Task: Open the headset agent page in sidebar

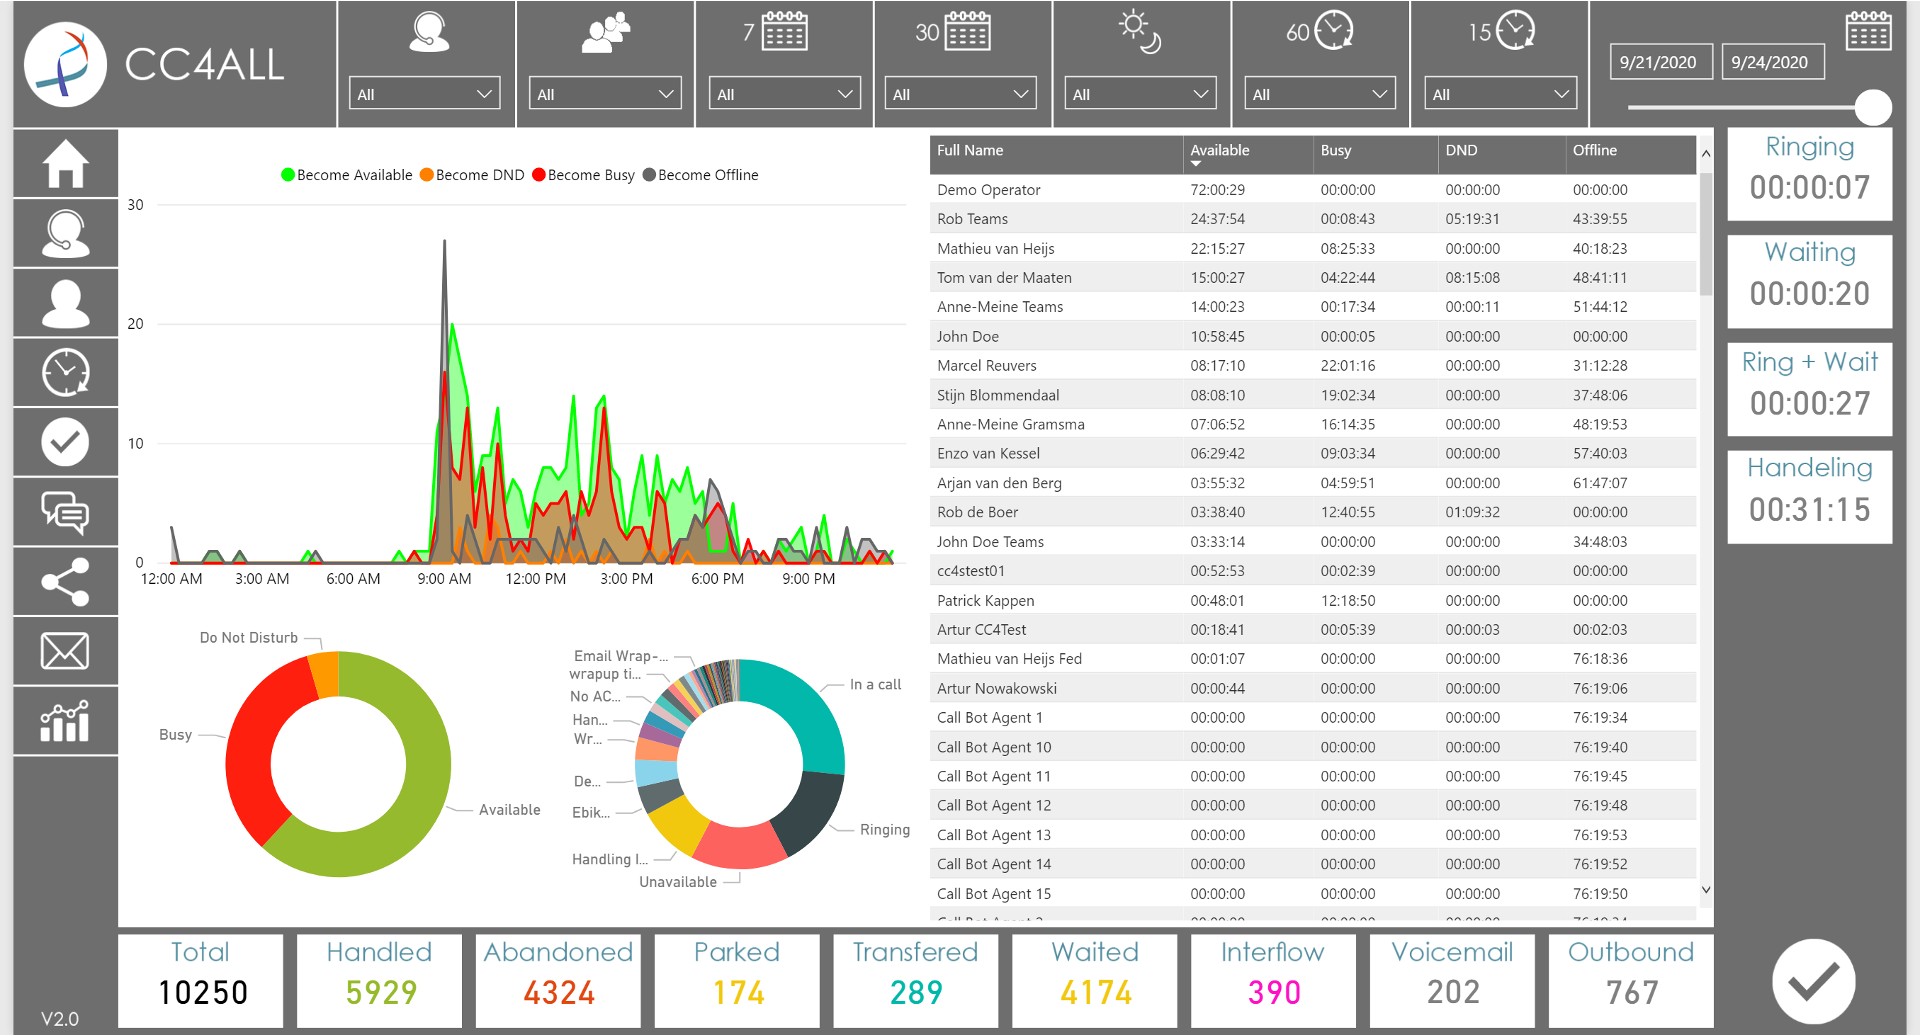Action: point(65,233)
